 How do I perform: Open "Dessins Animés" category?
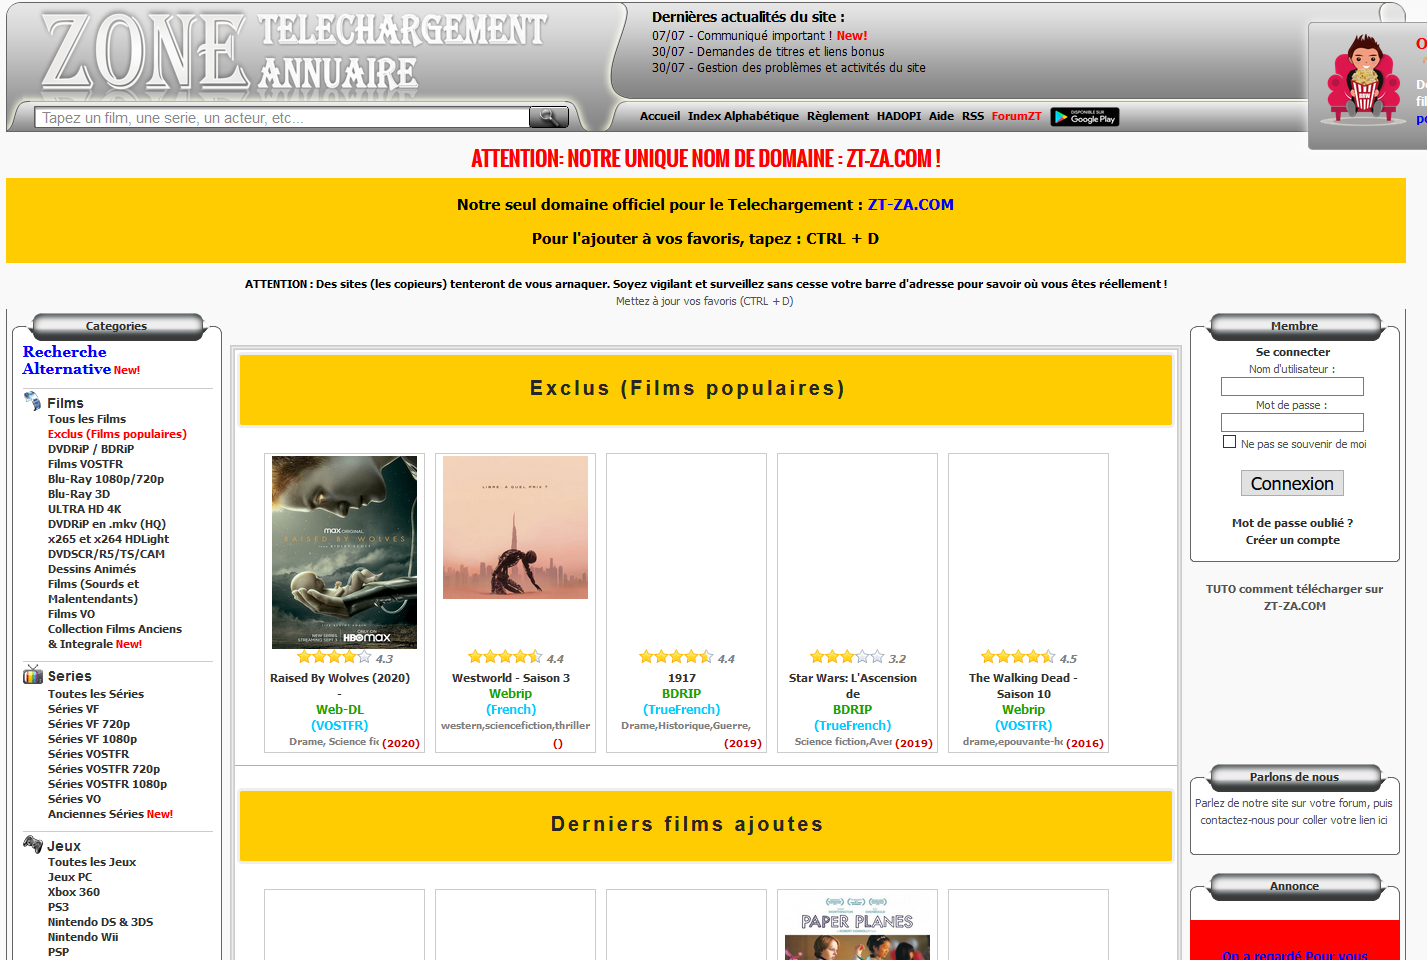click(x=92, y=569)
